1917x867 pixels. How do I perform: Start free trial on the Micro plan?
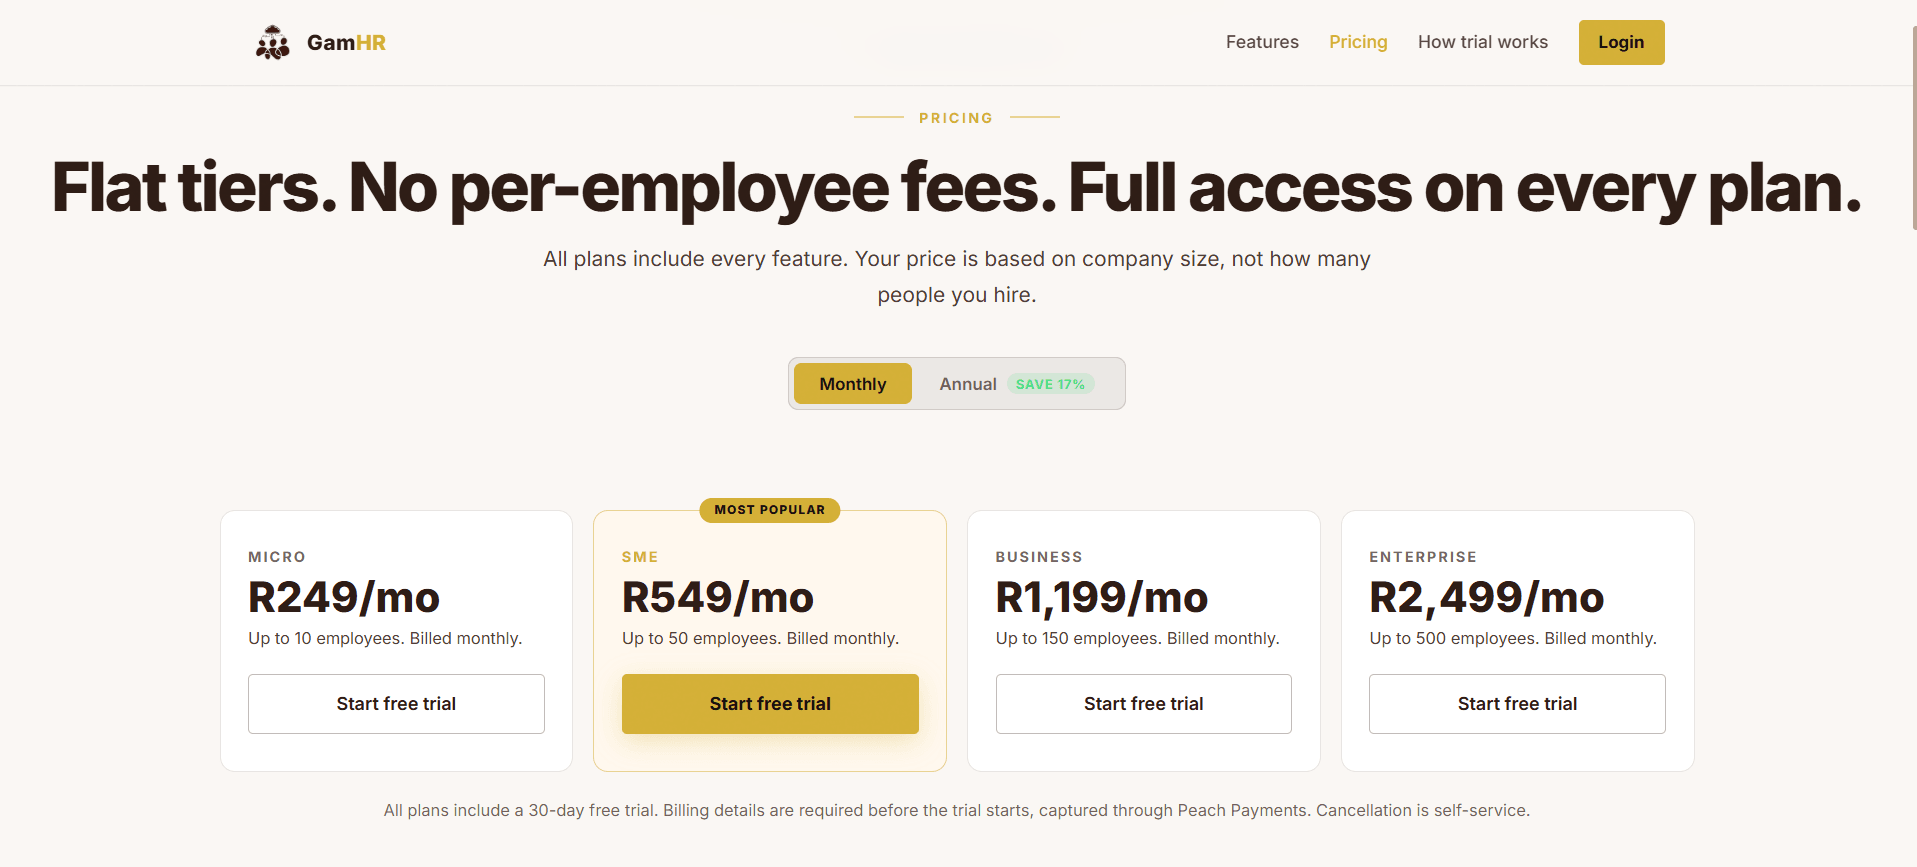[x=396, y=703]
